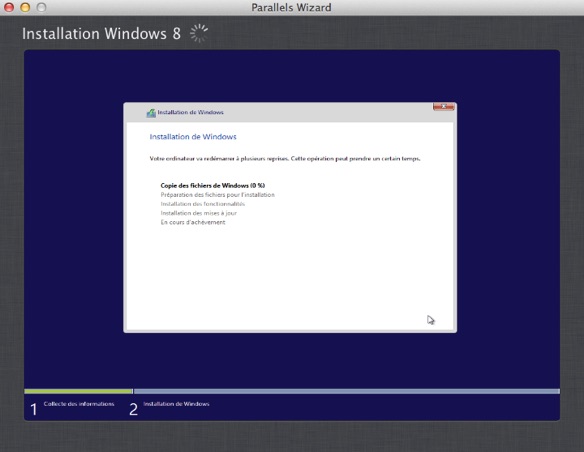Close the Parallels Wizard window with the red button
The image size is (584, 452).
pyautogui.click(x=9, y=7)
